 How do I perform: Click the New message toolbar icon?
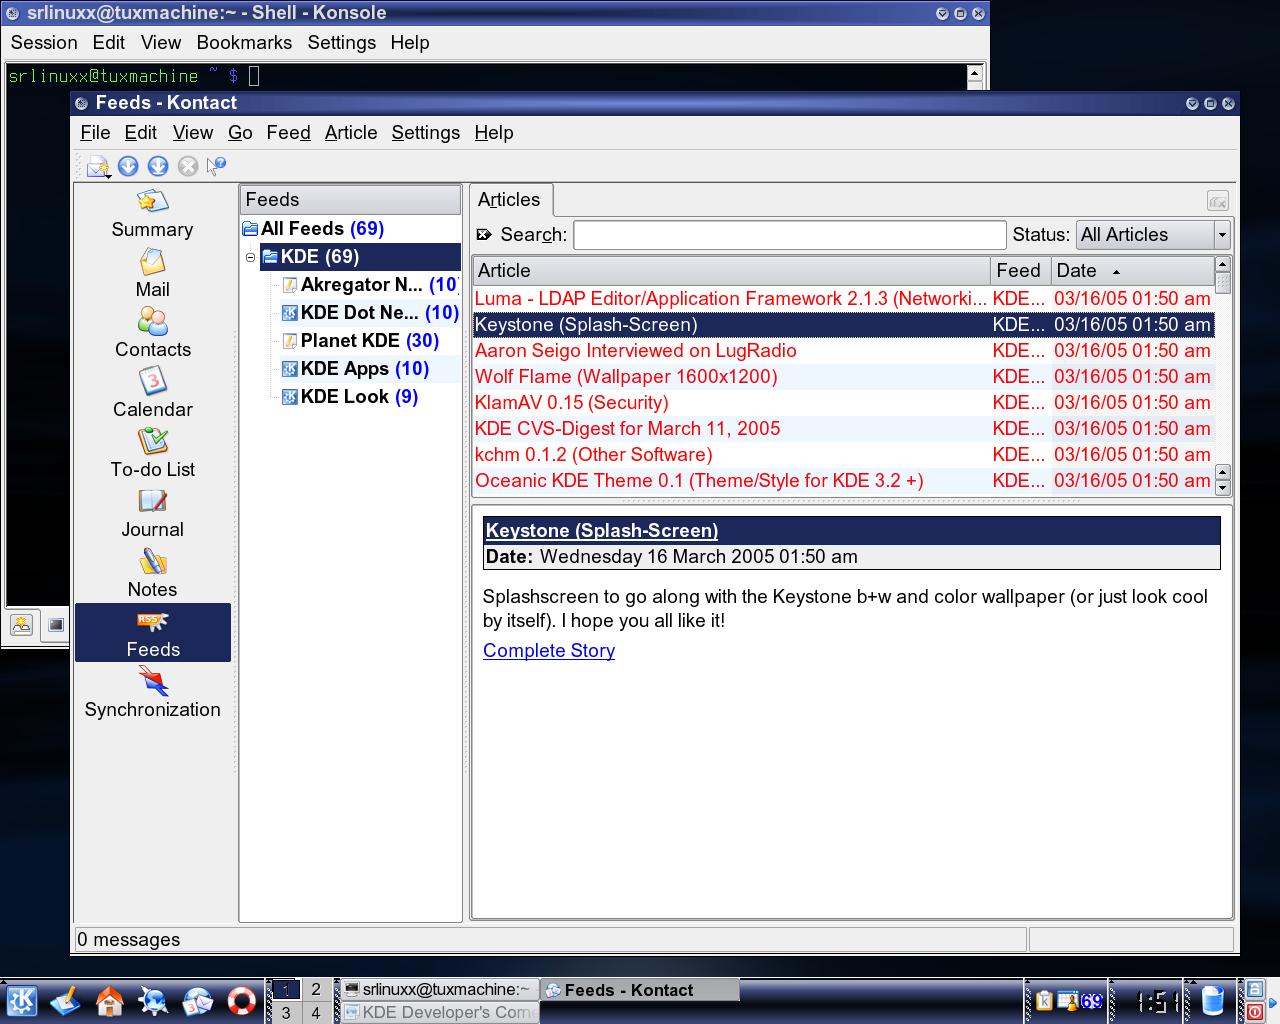(98, 166)
